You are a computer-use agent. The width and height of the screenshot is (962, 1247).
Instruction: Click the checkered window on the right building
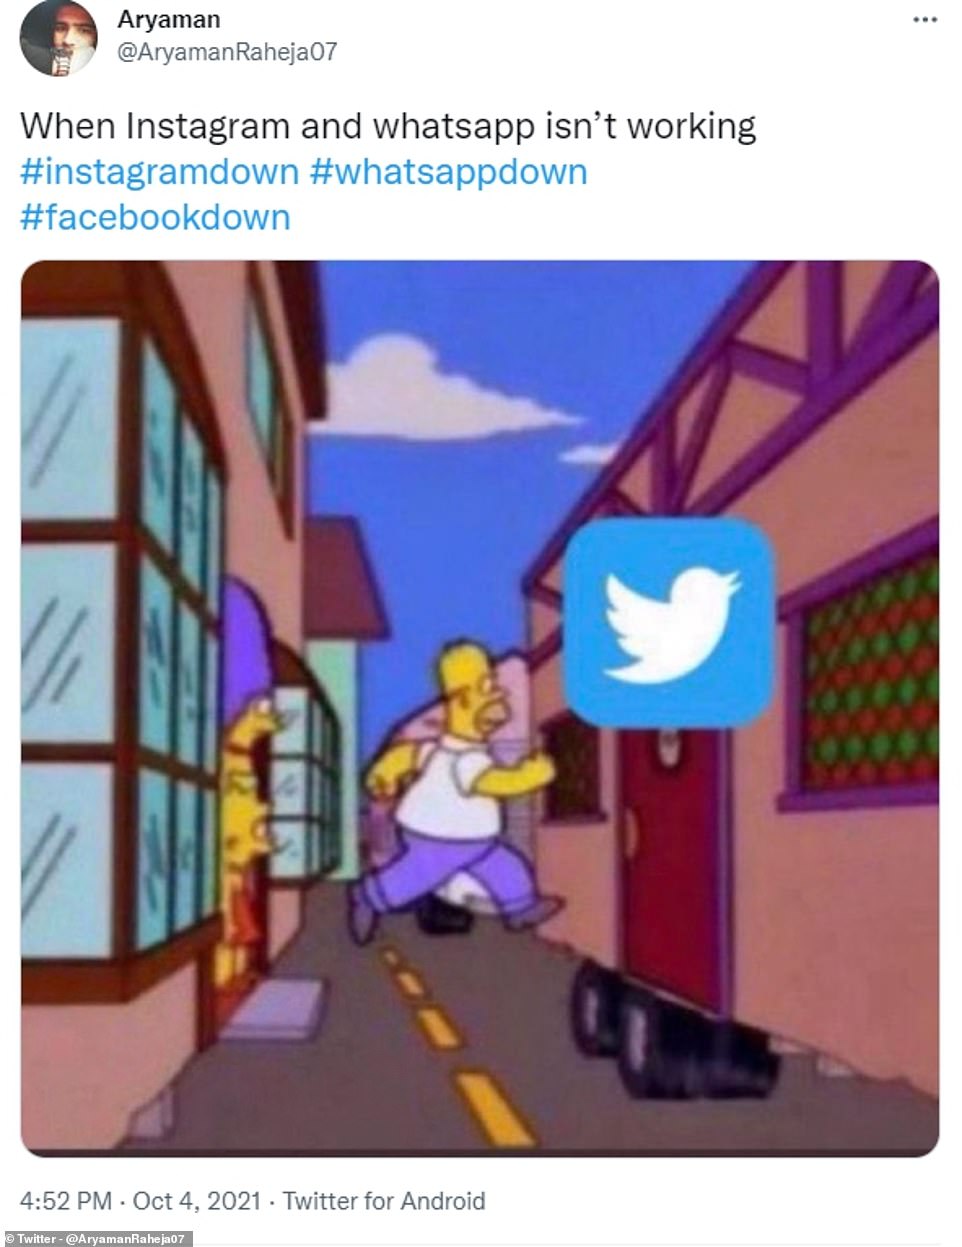pyautogui.click(x=870, y=670)
